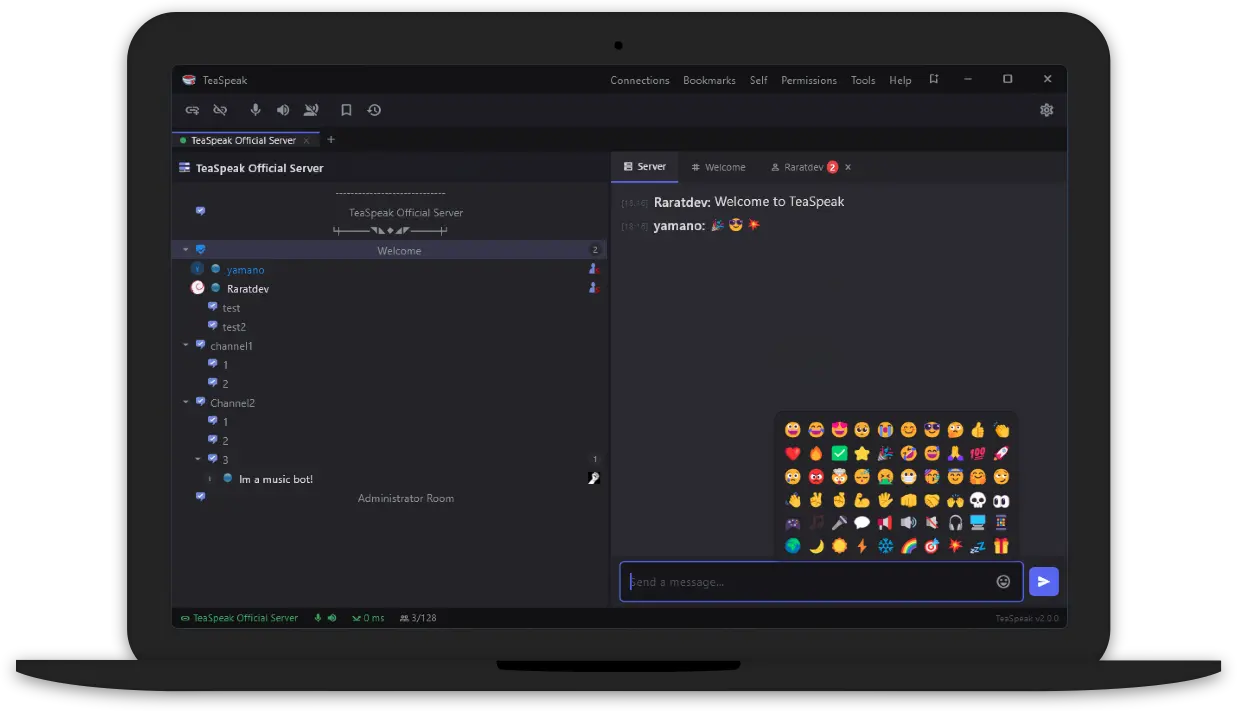
Task: Collapse the Welcome channel arrow
Action: tap(185, 250)
